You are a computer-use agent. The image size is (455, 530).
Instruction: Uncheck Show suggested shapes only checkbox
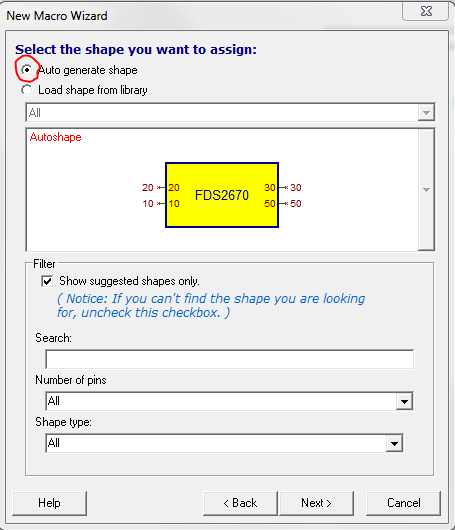pos(47,281)
